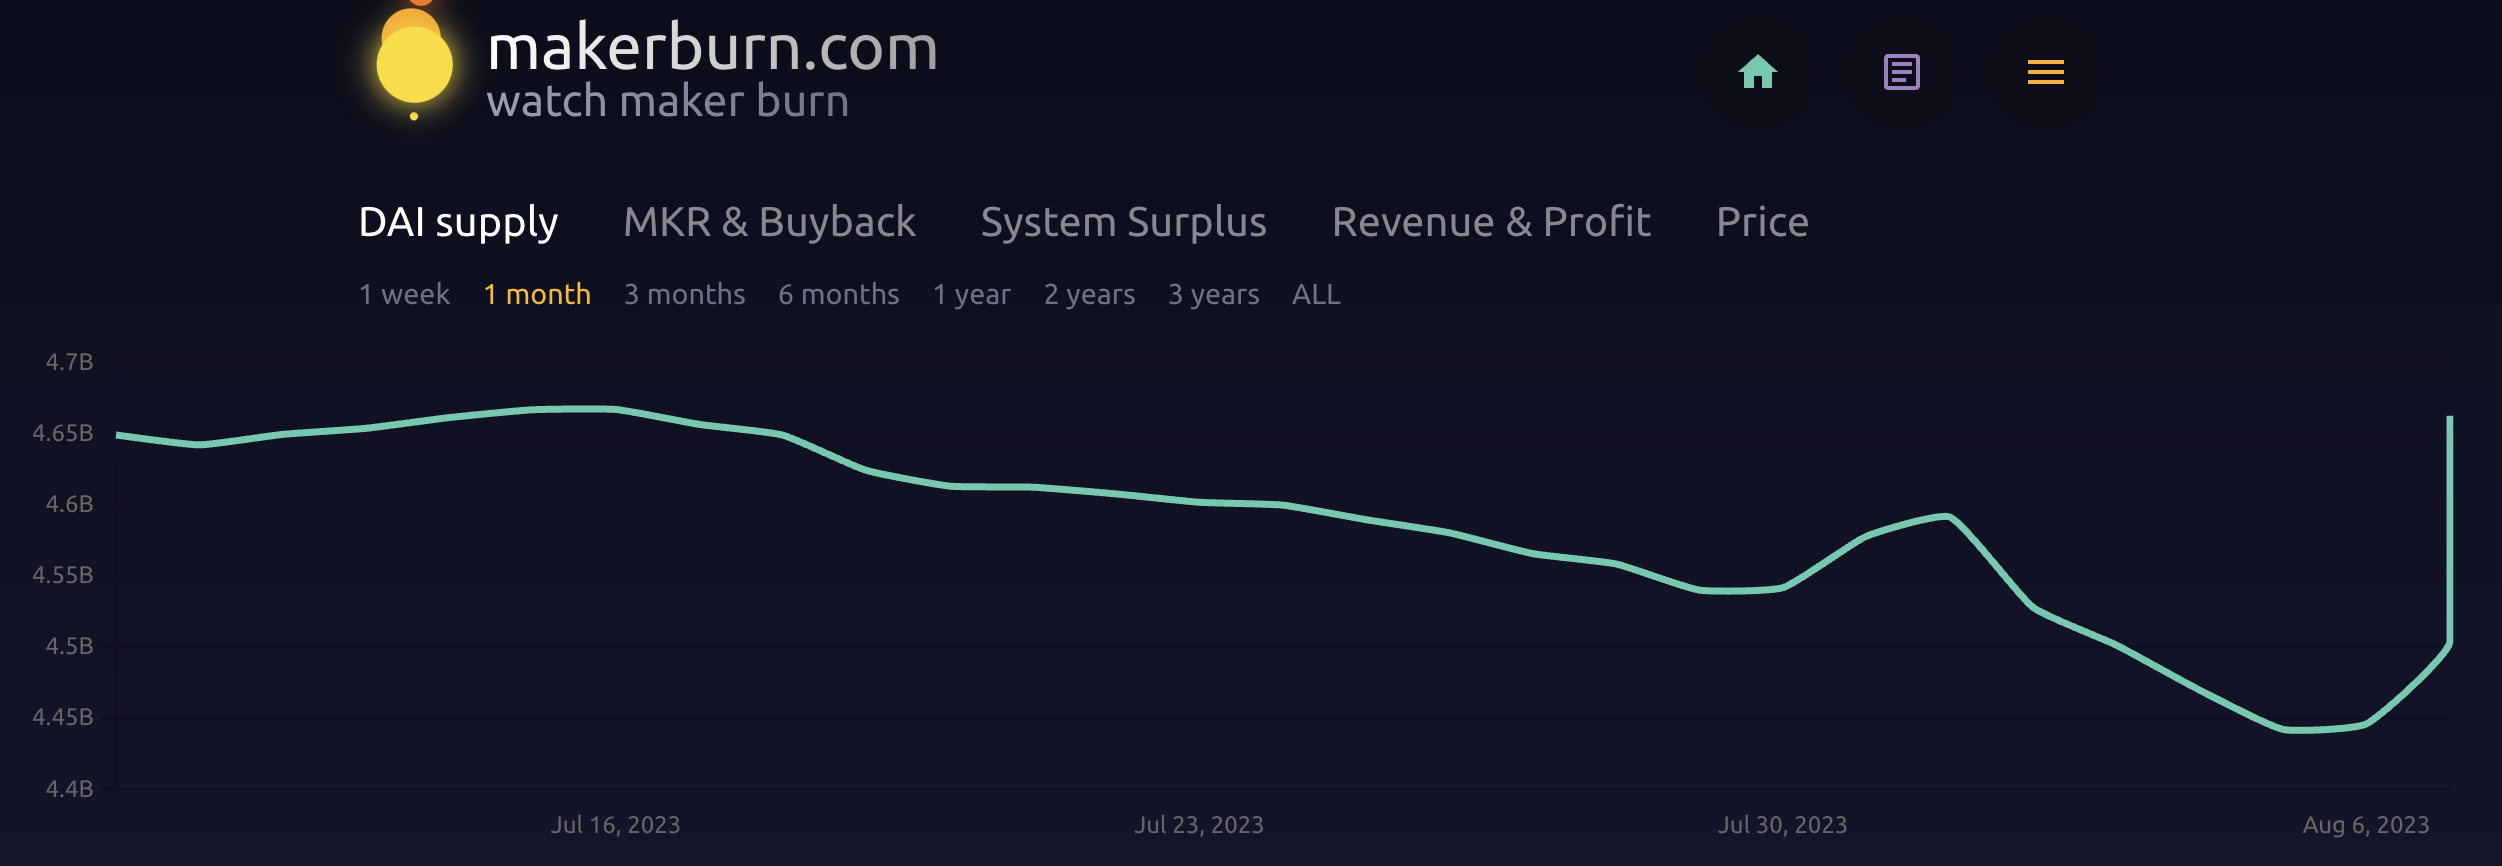Select the 3 months time range
The height and width of the screenshot is (866, 2502).
684,294
